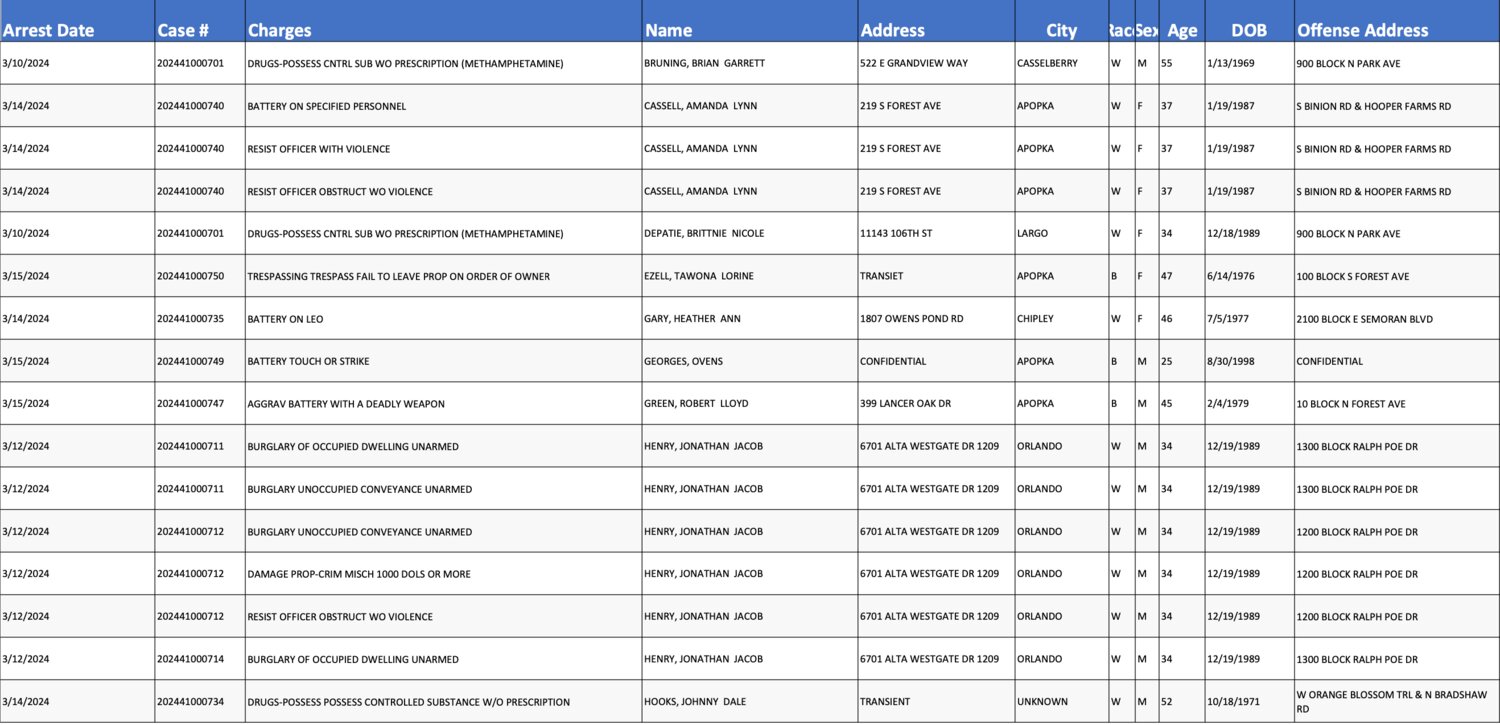The image size is (1500, 725).
Task: Click case number 202441000750
Action: coord(190,276)
